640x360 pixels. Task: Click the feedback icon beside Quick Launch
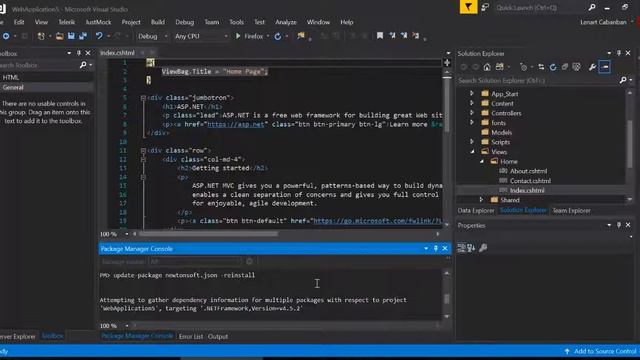[485, 7]
